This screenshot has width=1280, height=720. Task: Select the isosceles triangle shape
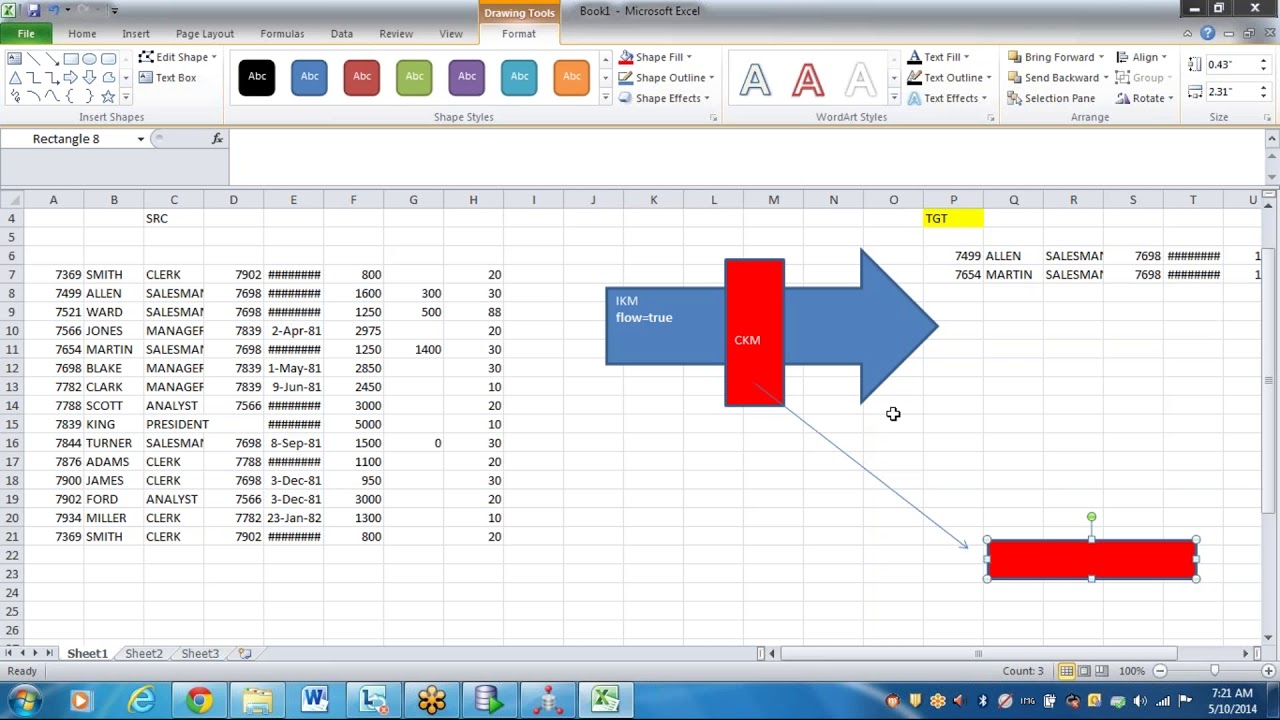[14, 77]
